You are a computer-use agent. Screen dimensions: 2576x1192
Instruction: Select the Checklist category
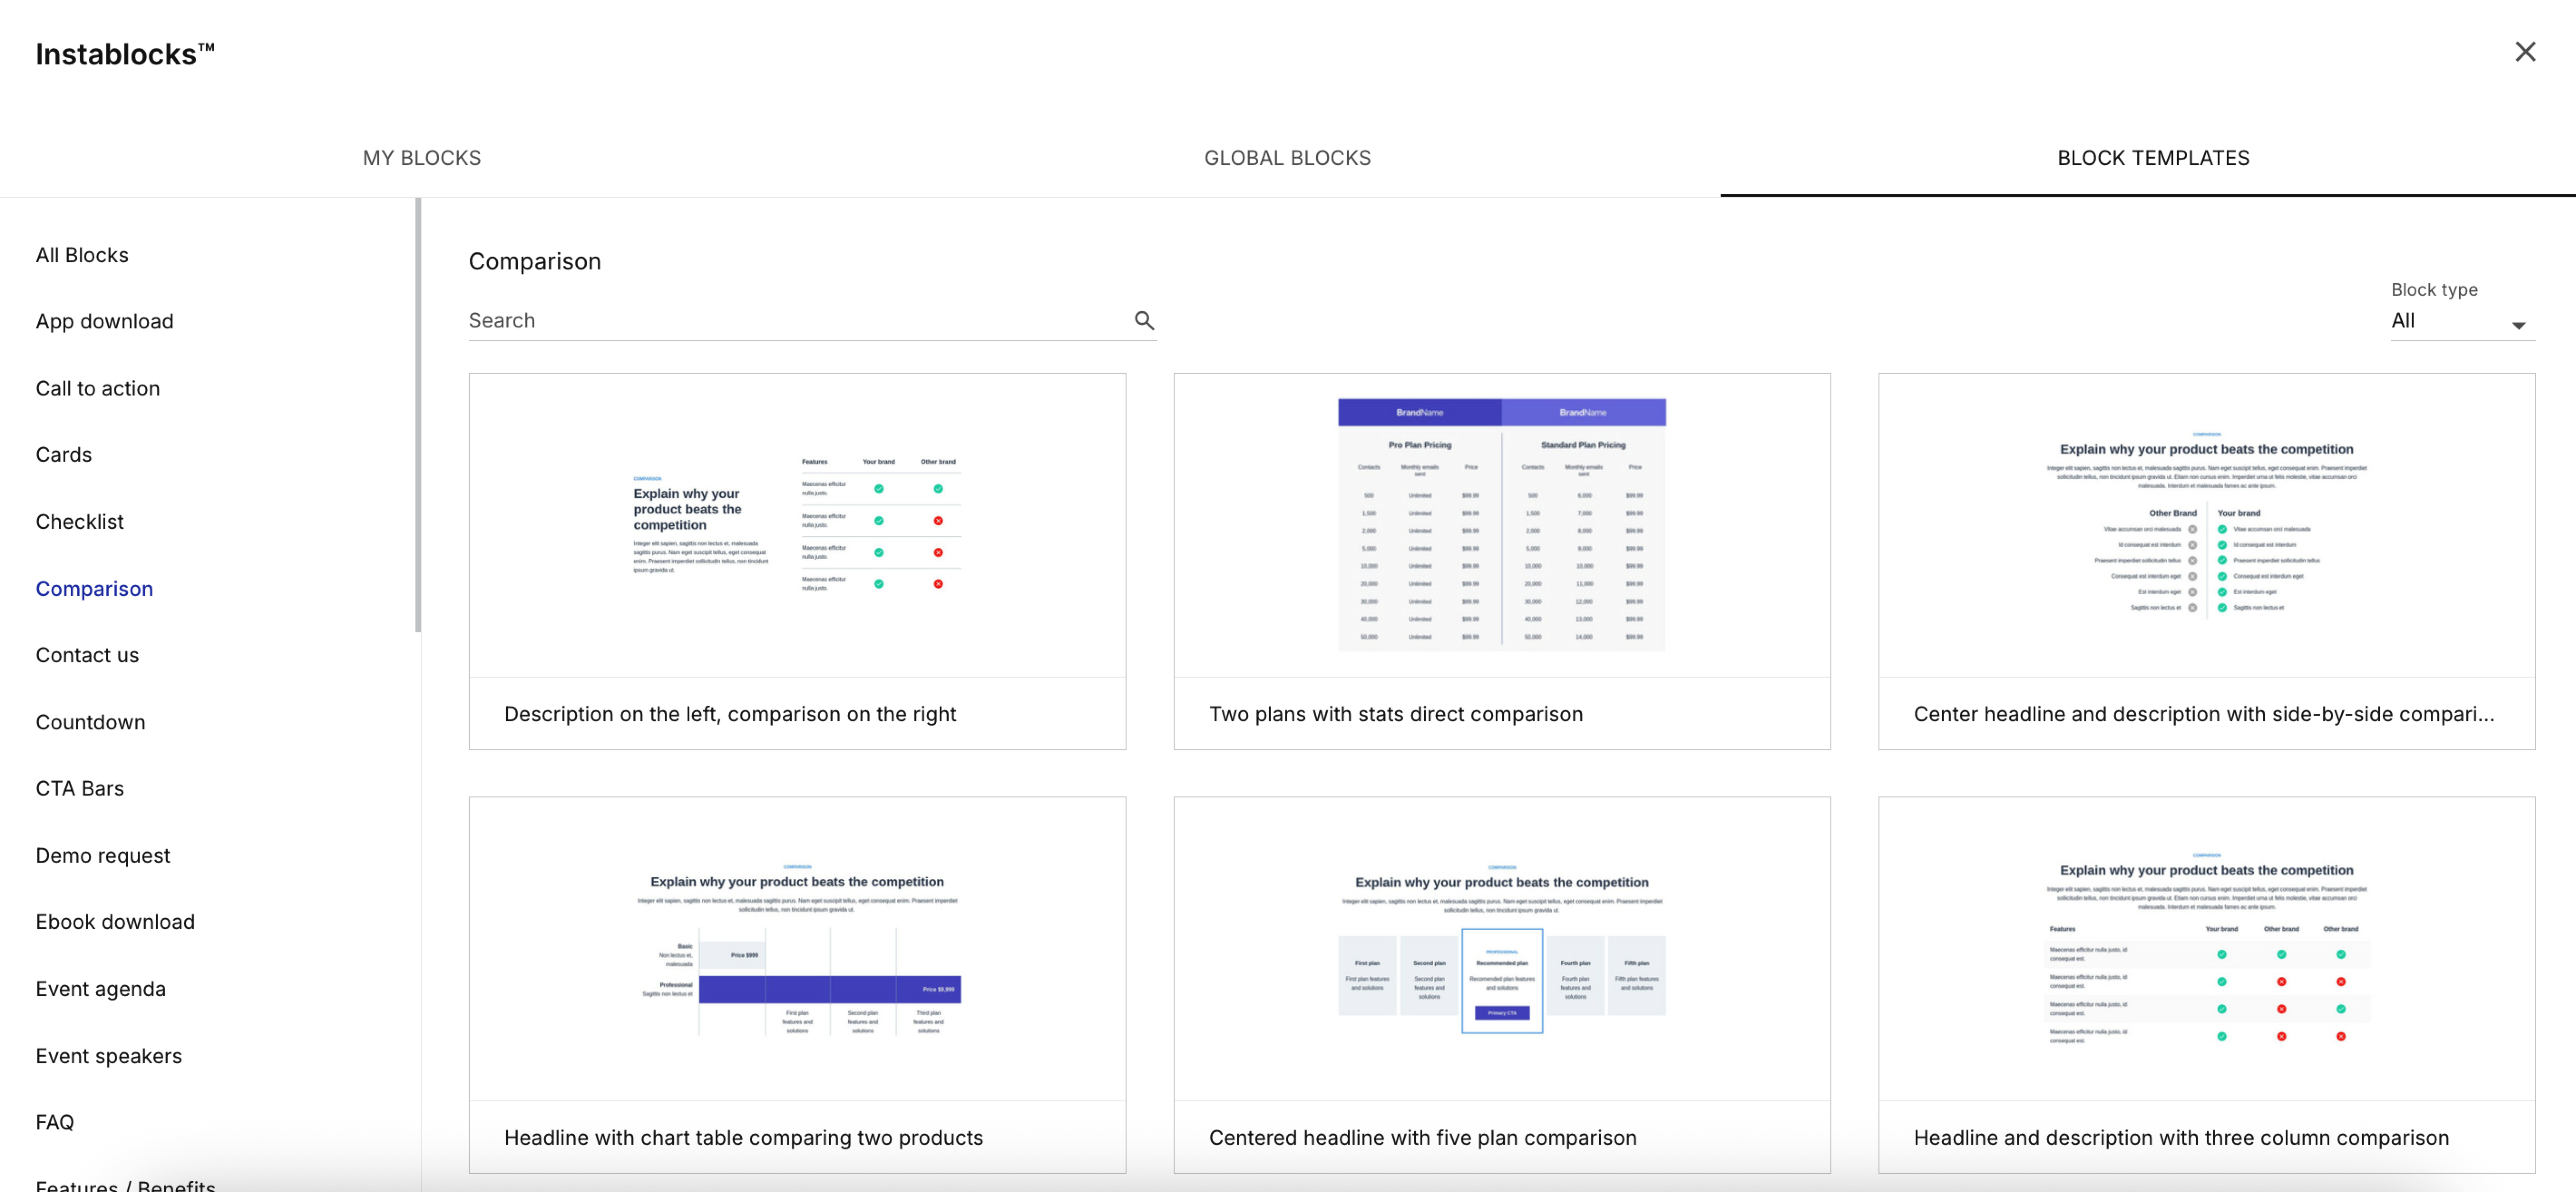point(80,522)
